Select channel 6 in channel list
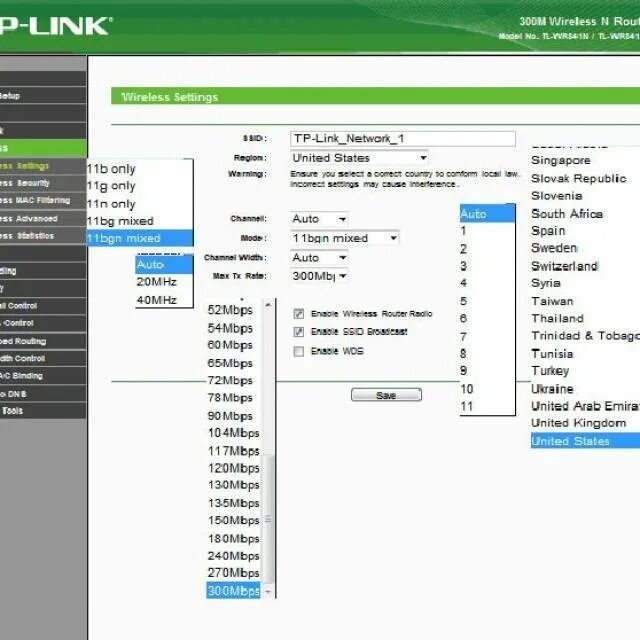 [487, 318]
